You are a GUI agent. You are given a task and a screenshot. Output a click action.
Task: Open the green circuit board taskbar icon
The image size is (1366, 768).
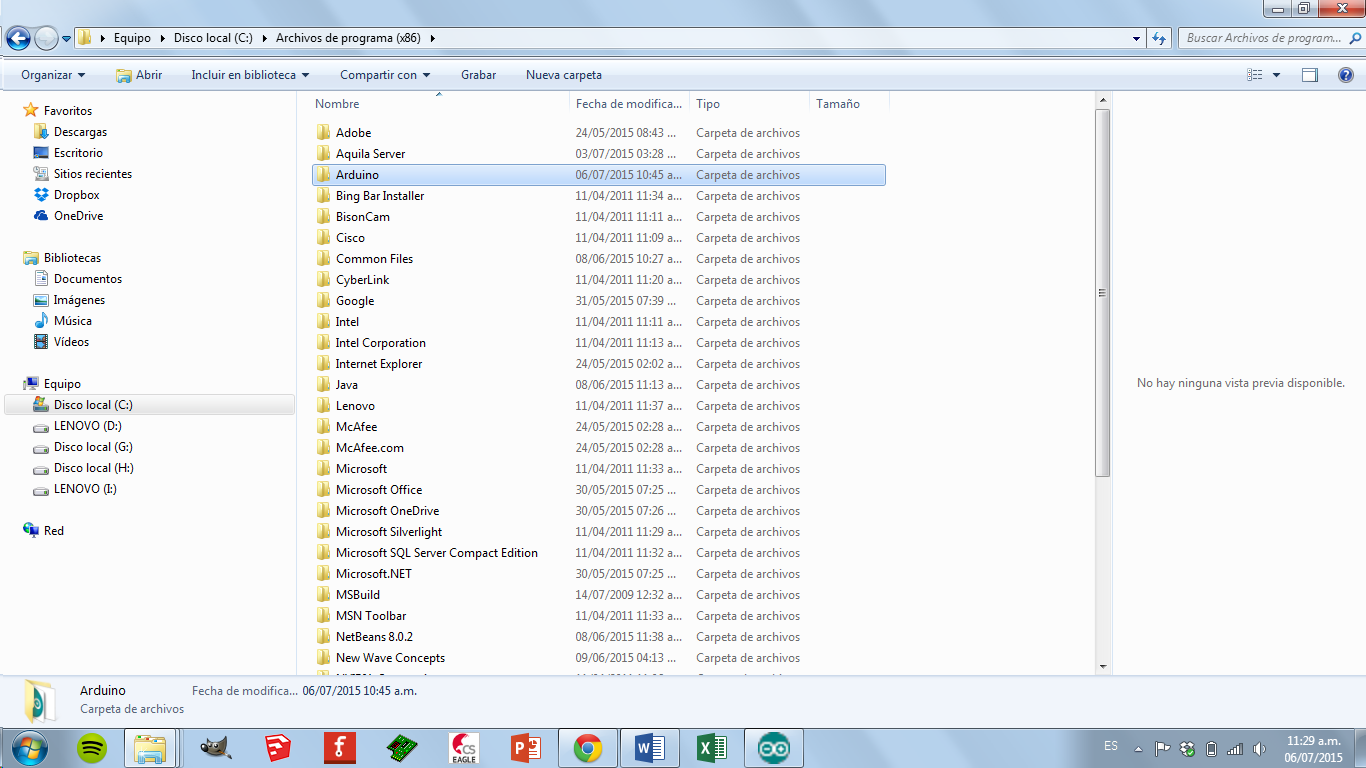(402, 748)
